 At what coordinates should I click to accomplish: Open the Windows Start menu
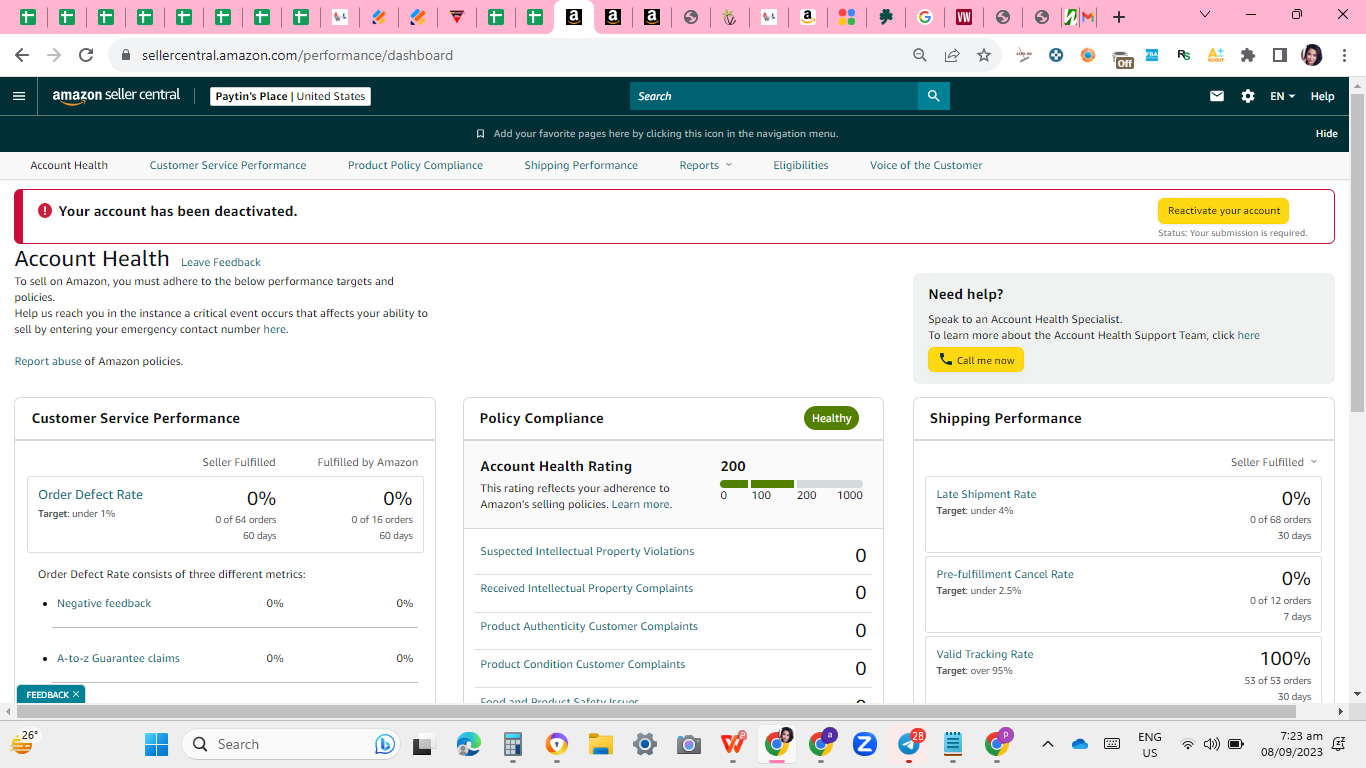point(157,744)
